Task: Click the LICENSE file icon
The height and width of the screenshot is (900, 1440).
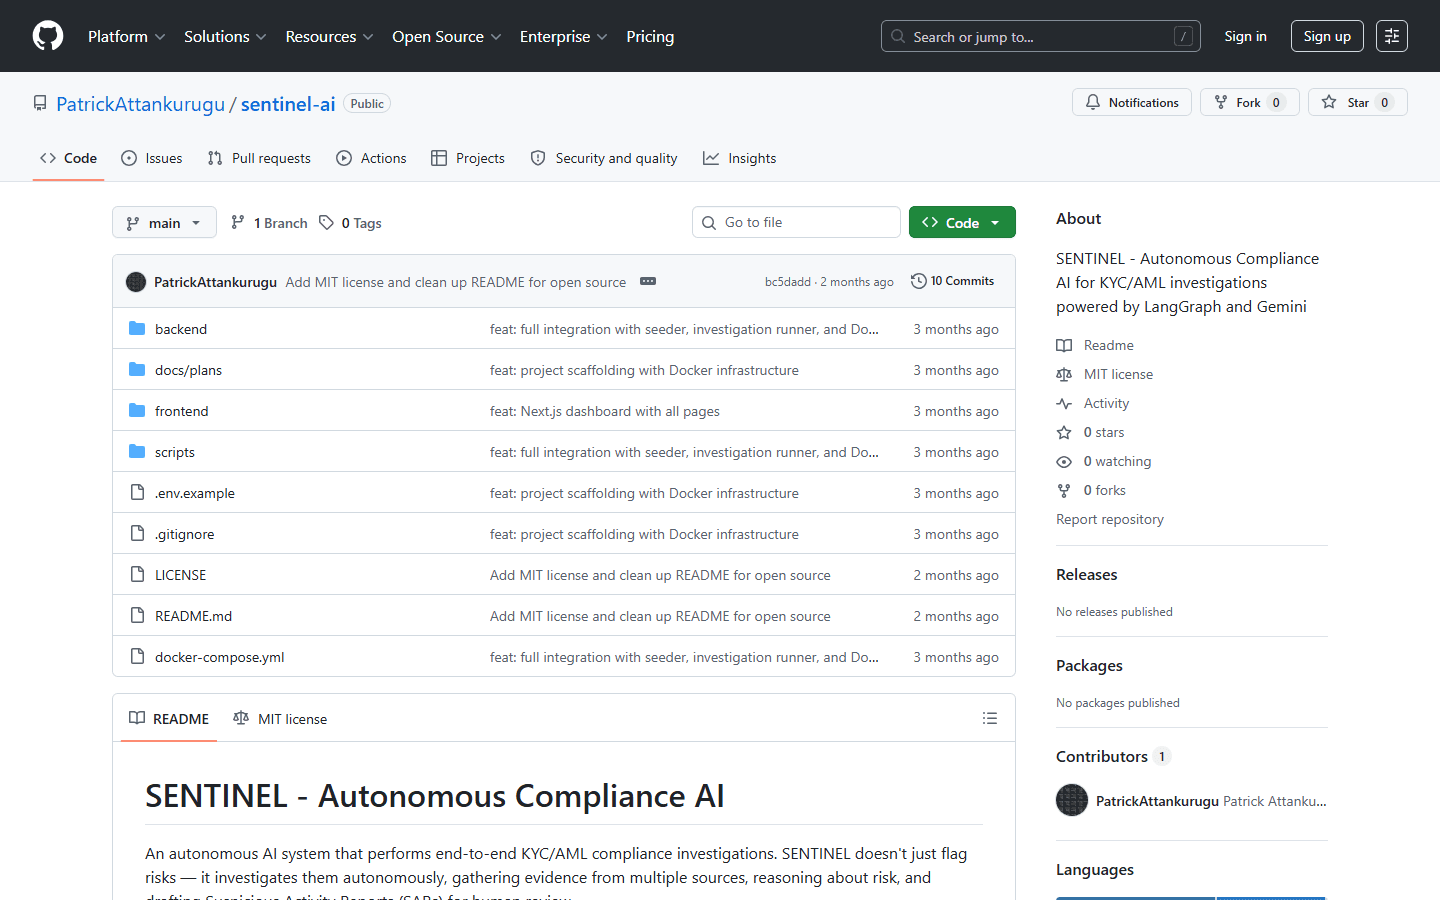Action: 138,575
